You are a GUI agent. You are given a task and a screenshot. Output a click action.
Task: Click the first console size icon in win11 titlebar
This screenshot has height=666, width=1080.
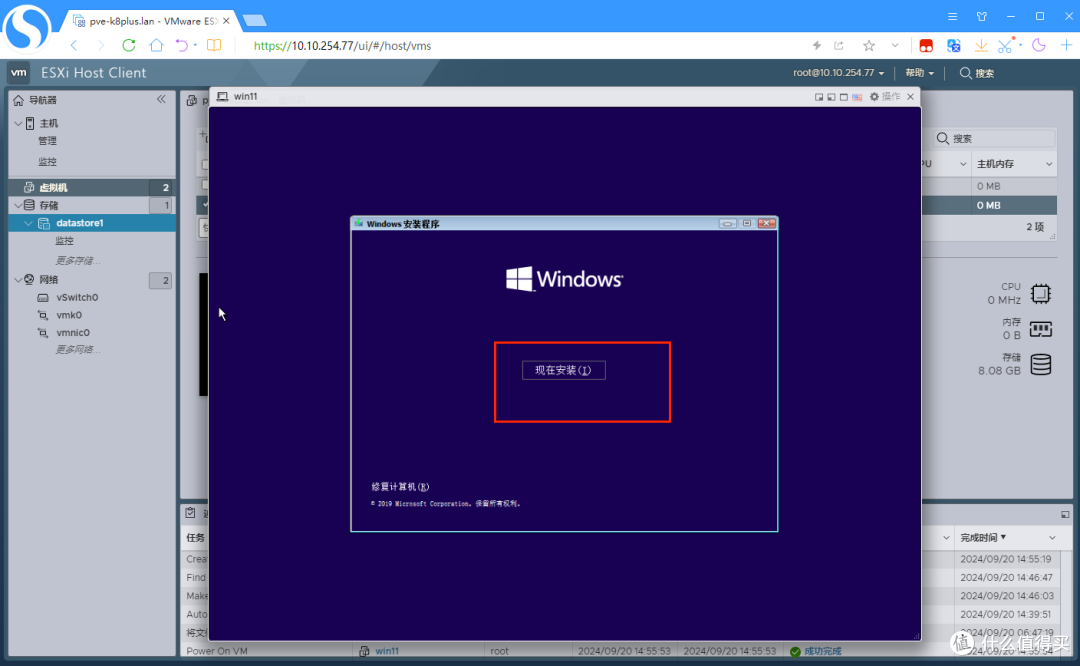pyautogui.click(x=819, y=97)
